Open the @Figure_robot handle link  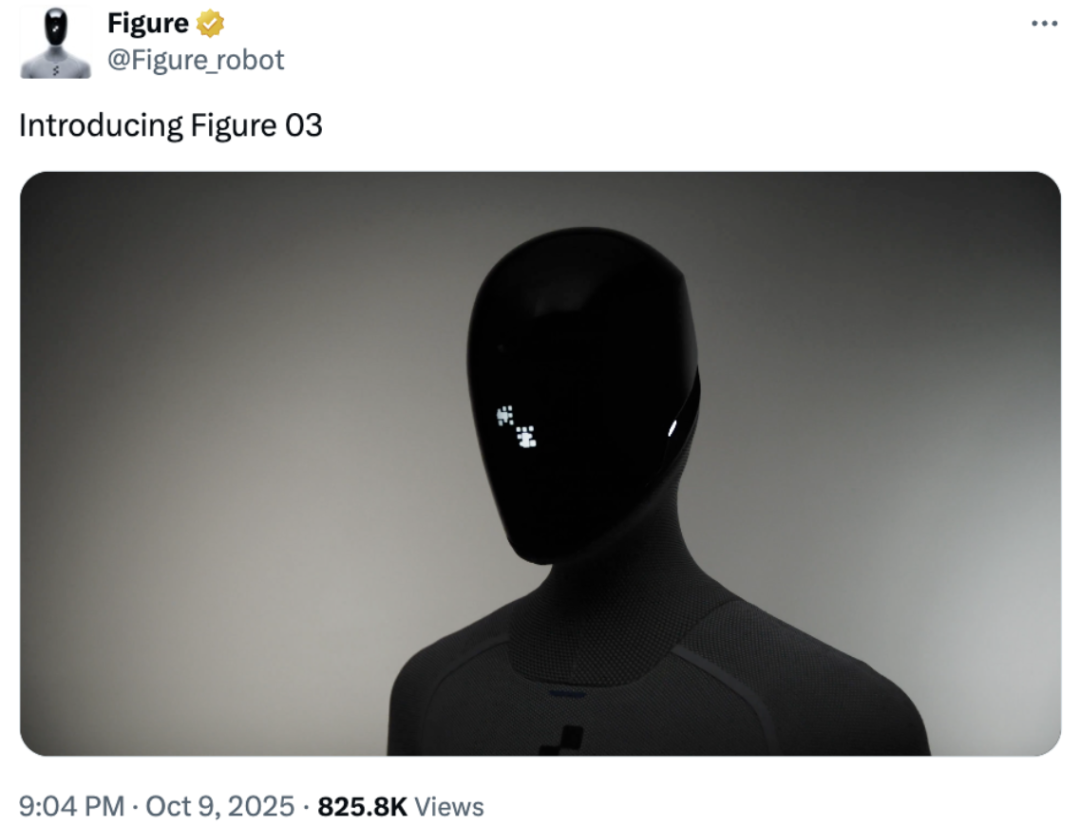point(196,60)
